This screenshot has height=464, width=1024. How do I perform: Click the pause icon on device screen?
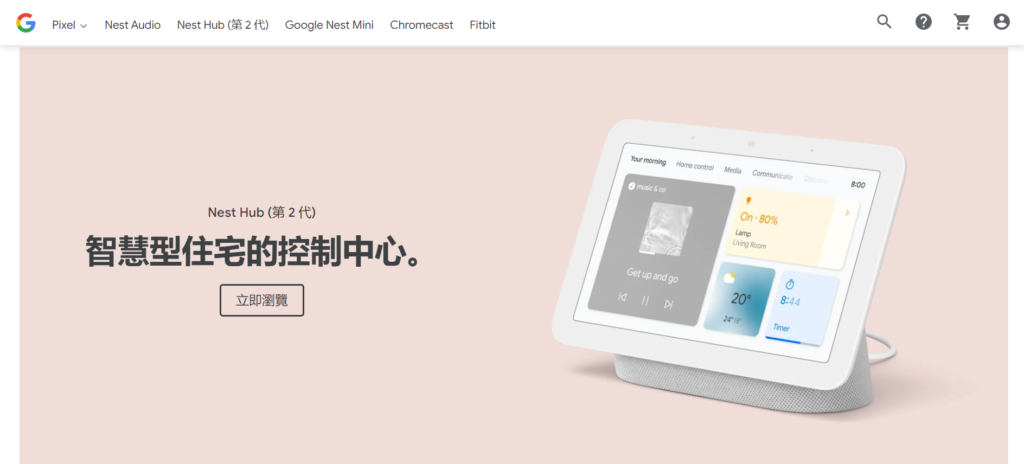point(645,301)
